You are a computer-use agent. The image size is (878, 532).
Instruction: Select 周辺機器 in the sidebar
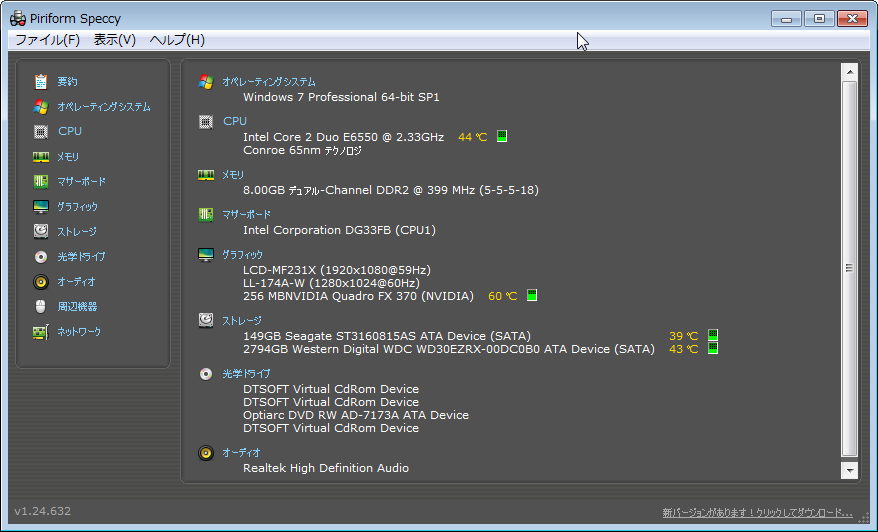(77, 306)
